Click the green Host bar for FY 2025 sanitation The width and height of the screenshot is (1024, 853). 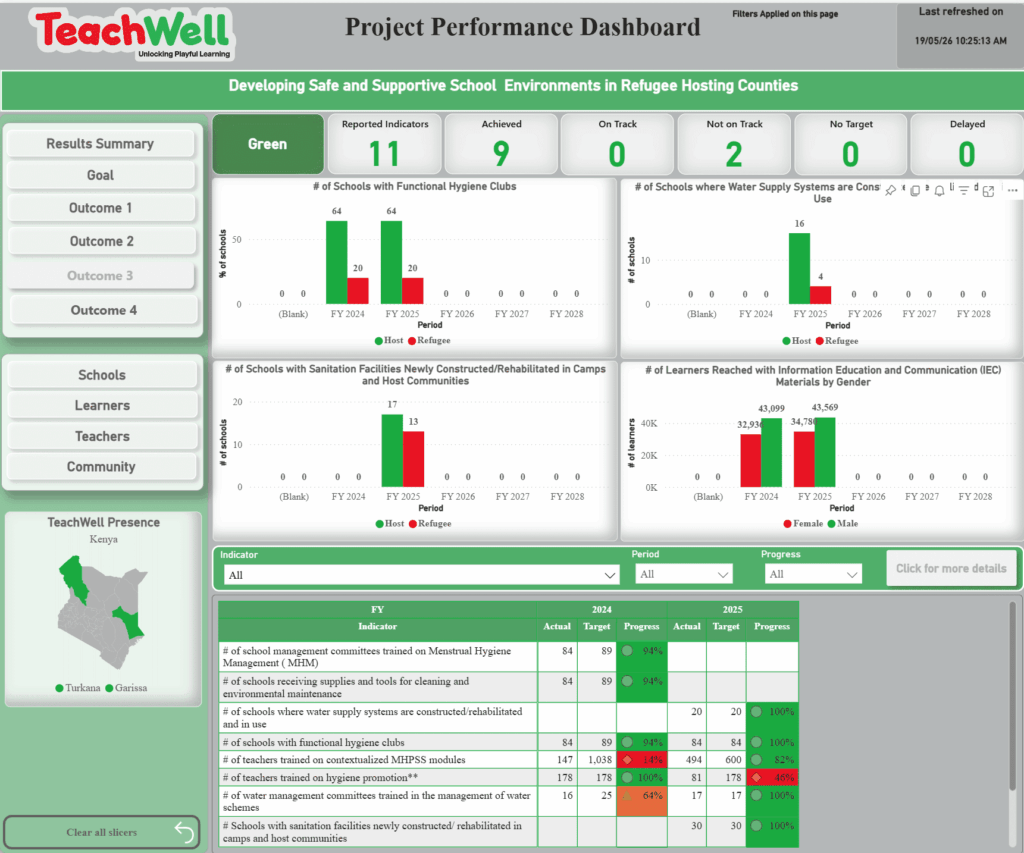392,451
